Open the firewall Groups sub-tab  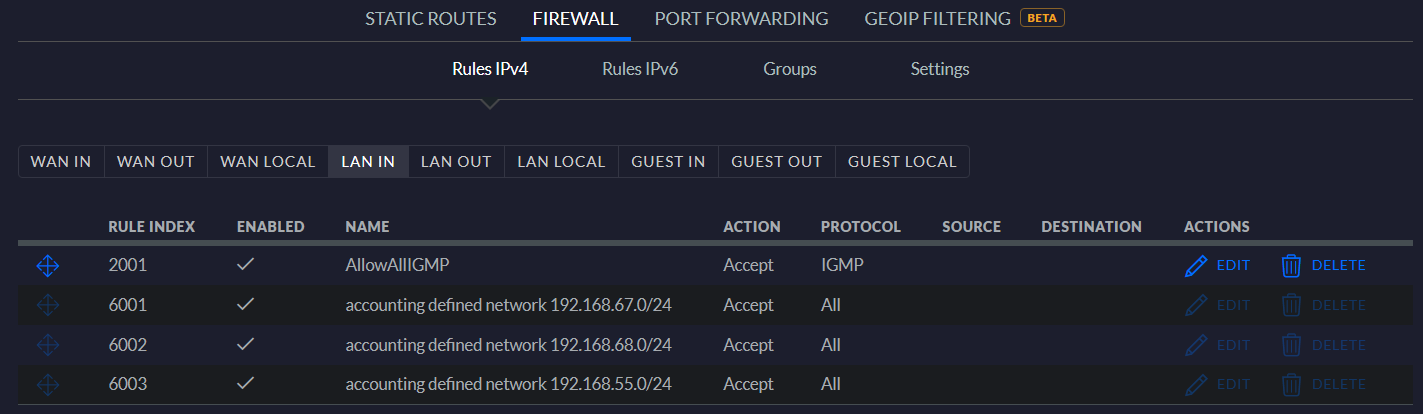[x=790, y=69]
